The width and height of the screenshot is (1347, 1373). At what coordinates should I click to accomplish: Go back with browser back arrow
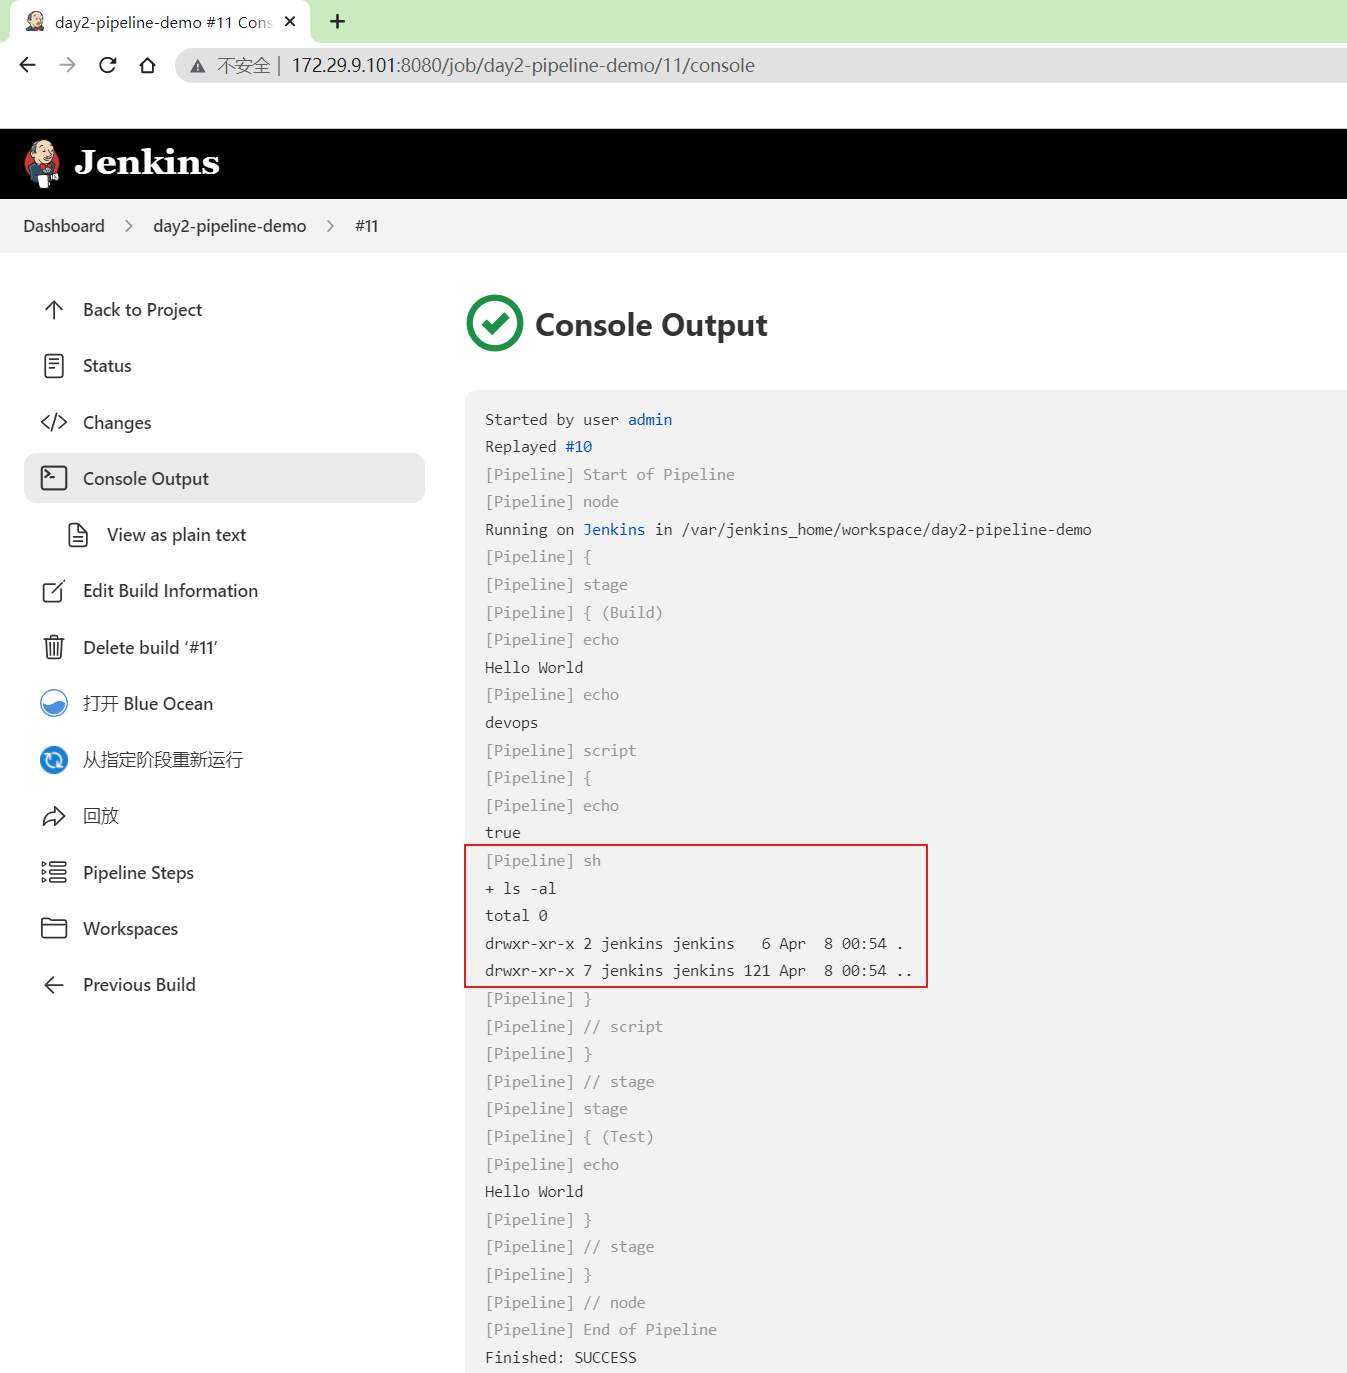pos(28,65)
